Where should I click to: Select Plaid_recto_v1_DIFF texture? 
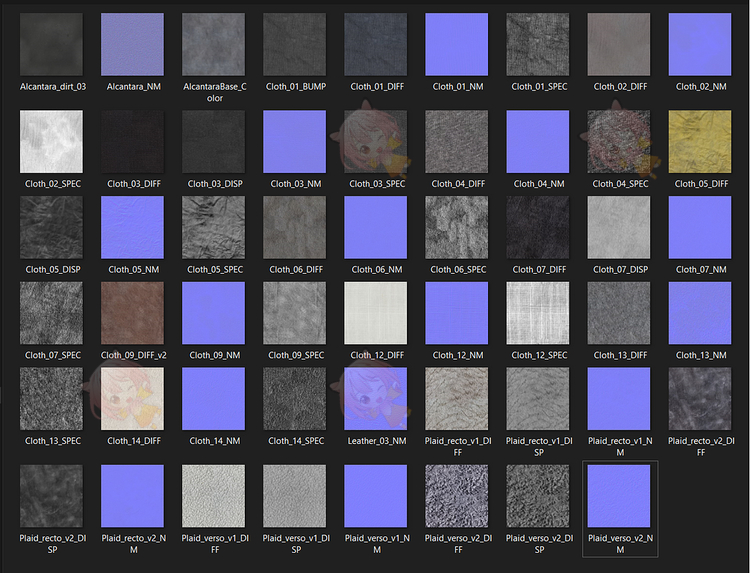[x=457, y=398]
